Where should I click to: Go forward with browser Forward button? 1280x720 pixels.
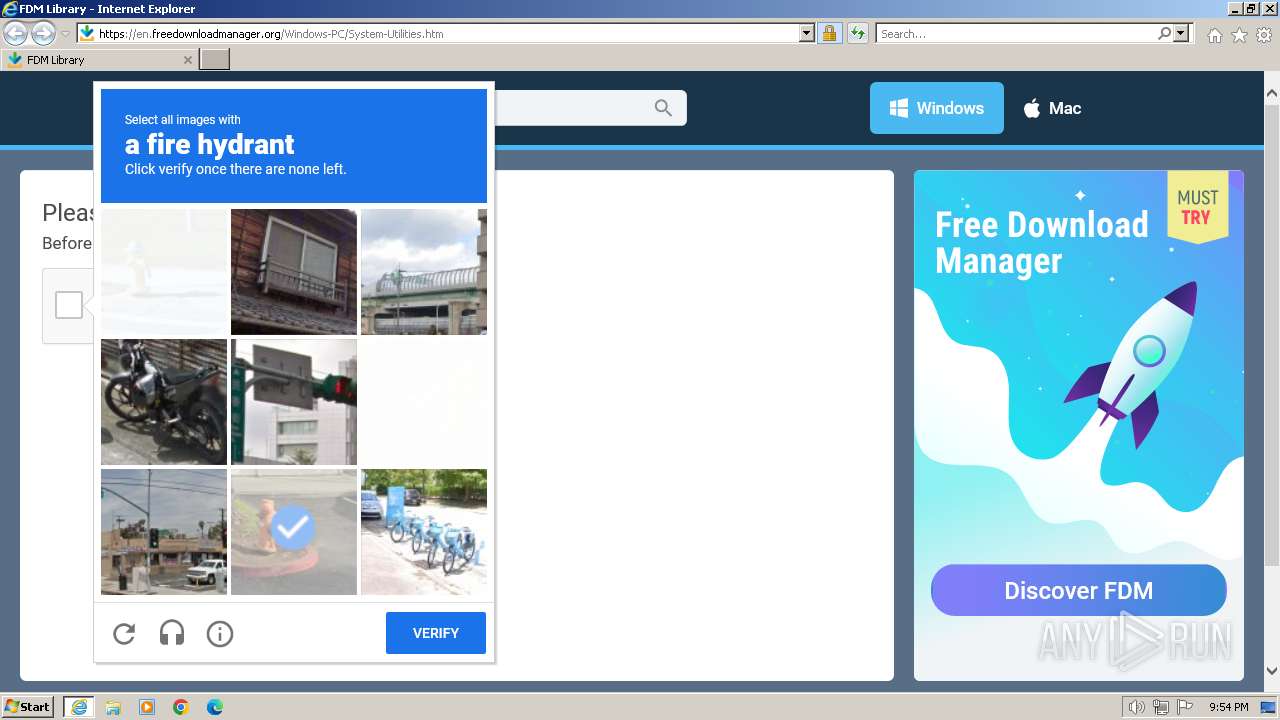pyautogui.click(x=43, y=33)
